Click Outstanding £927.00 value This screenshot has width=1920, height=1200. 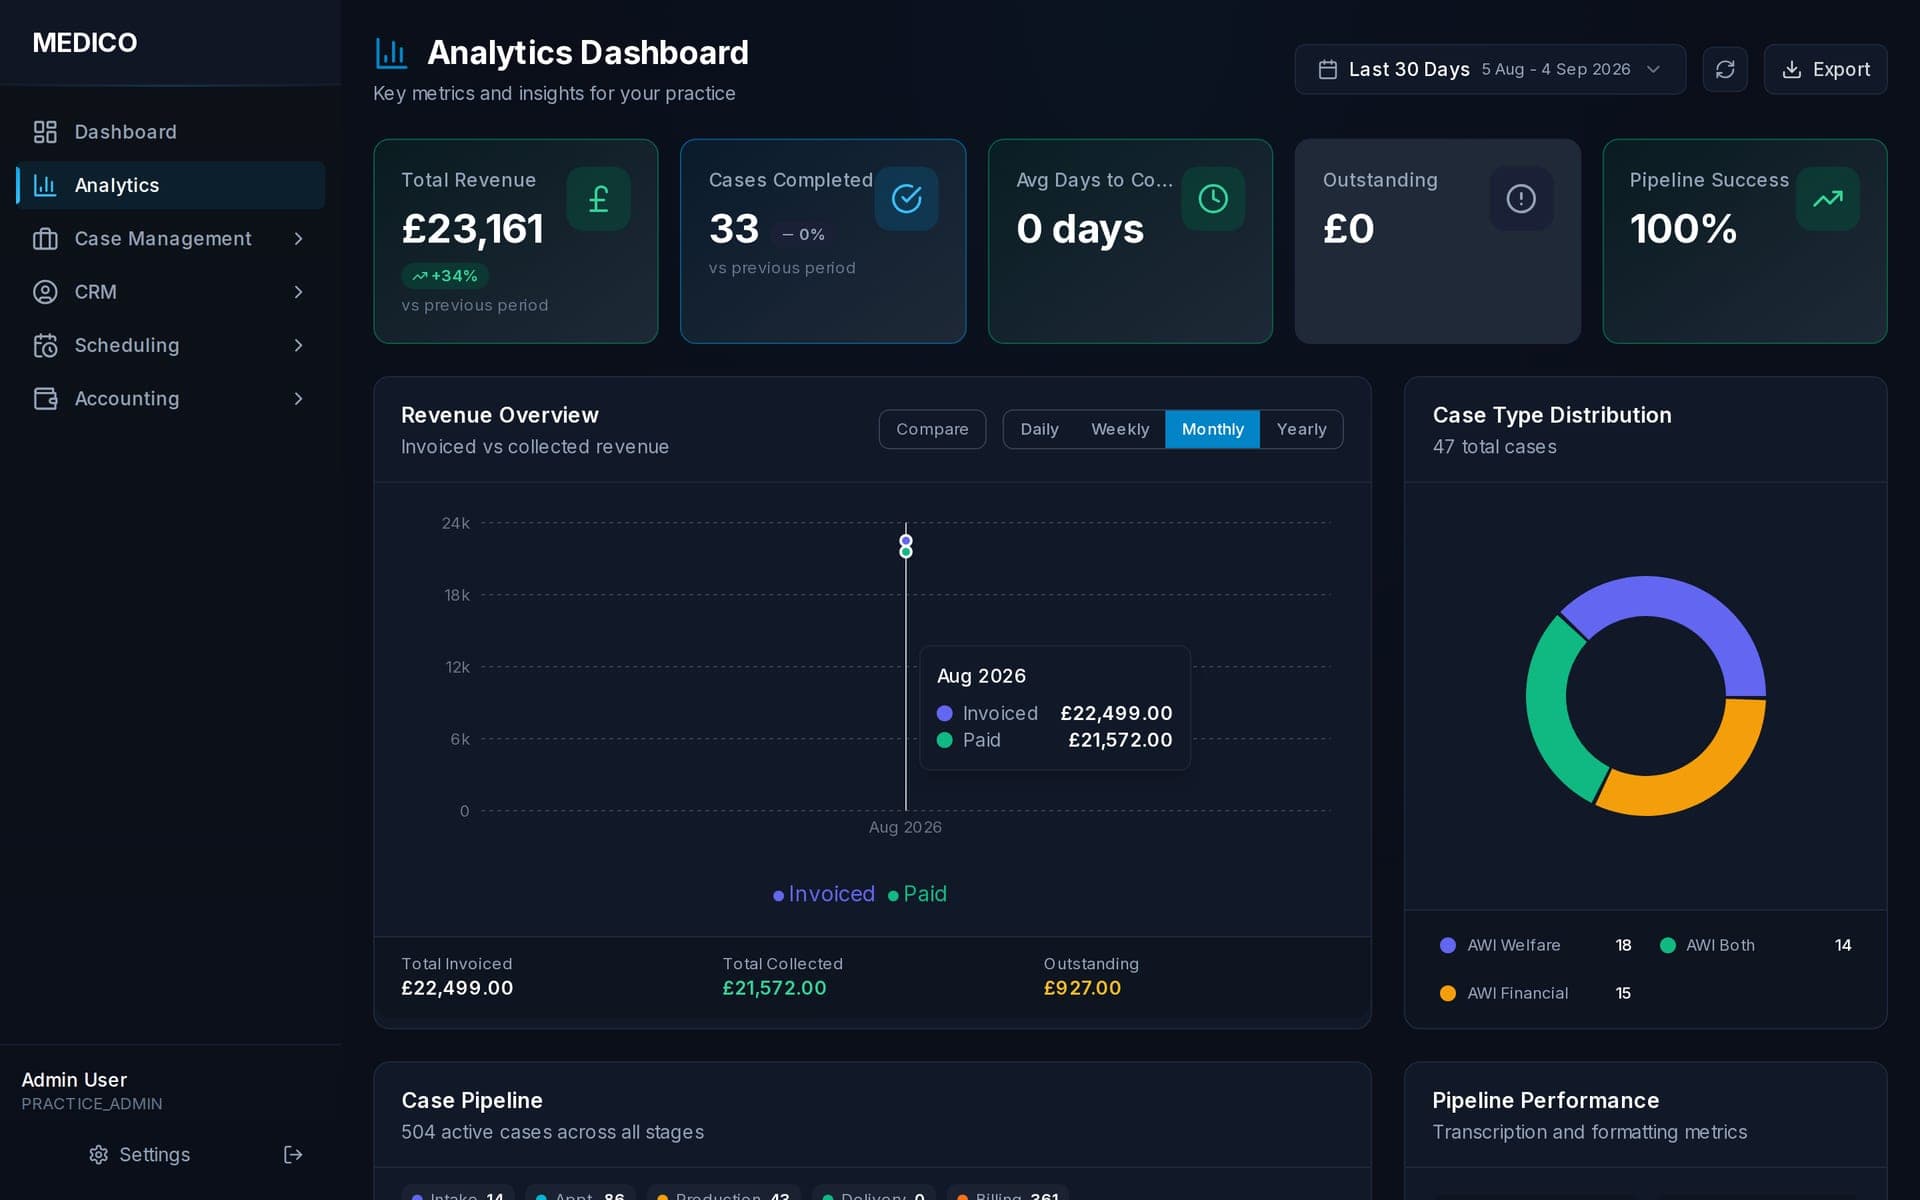(1082, 988)
